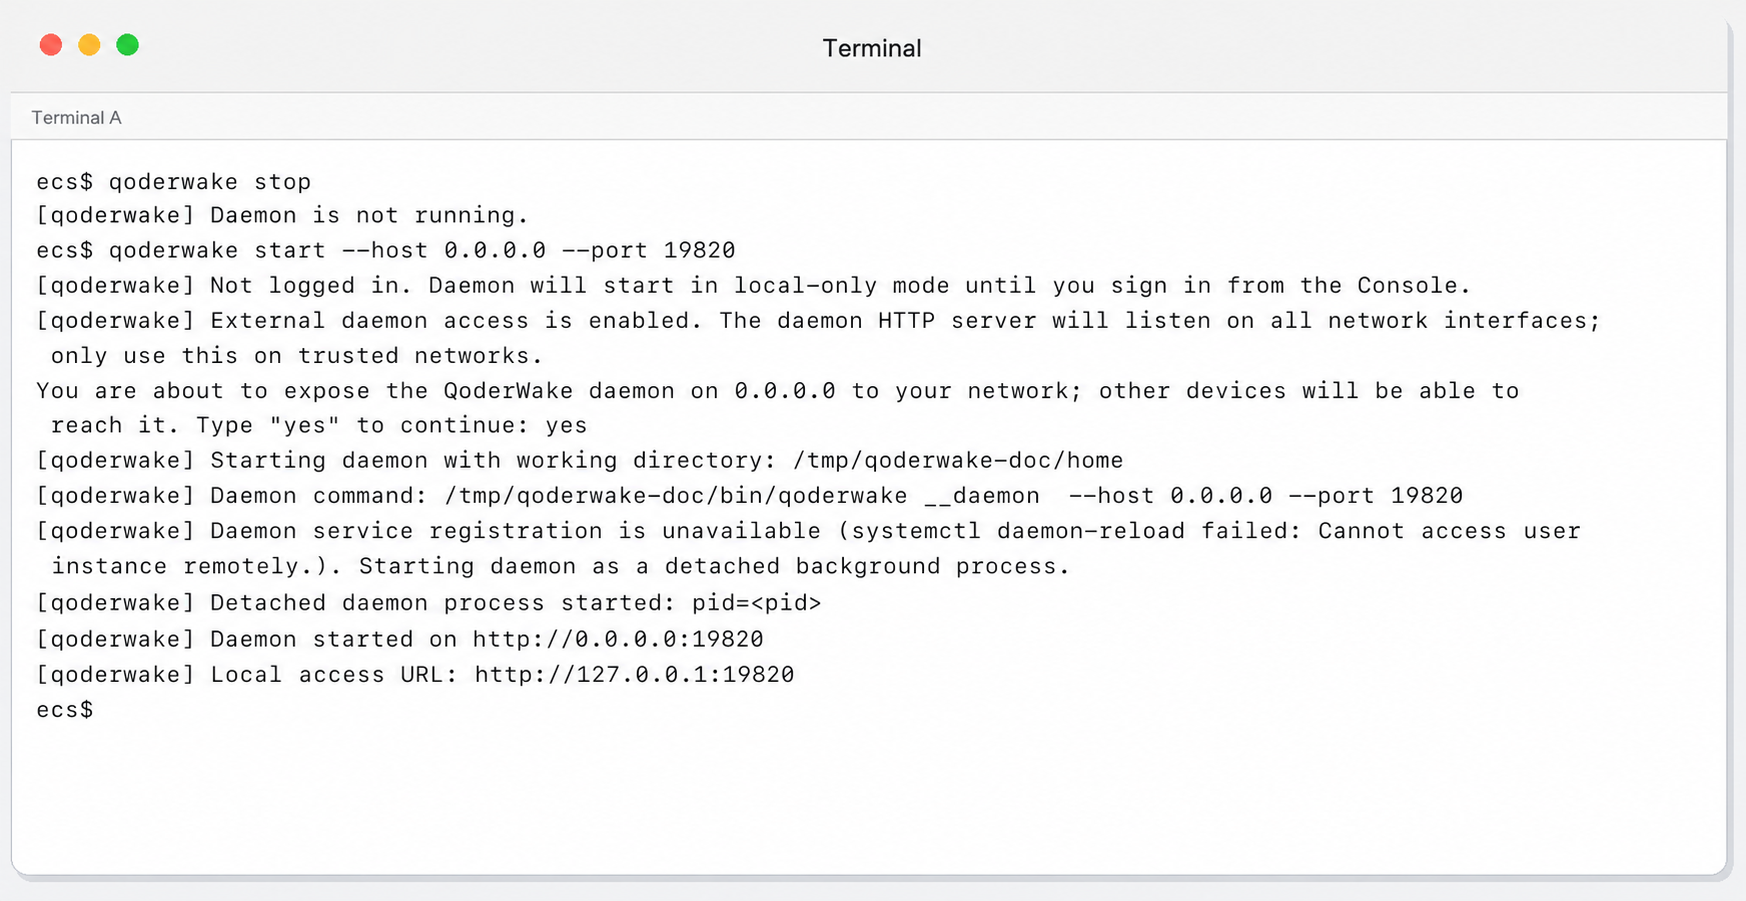1746x901 pixels.
Task: Open the http://127.0.0.1:19820 local access URL
Action: tap(634, 675)
